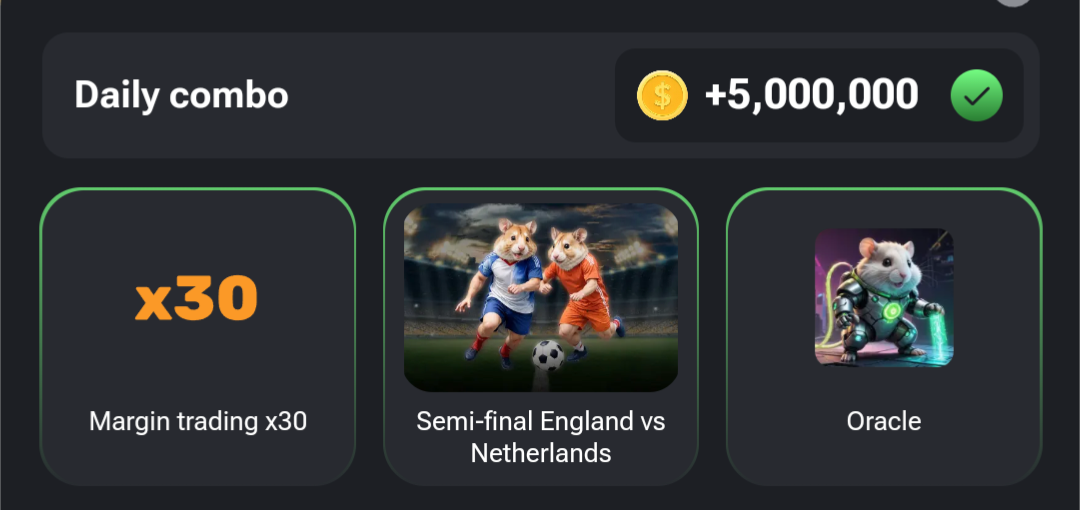Open Semi-final England vs Netherlands label
Image resolution: width=1080 pixels, height=510 pixels.
(x=541, y=437)
